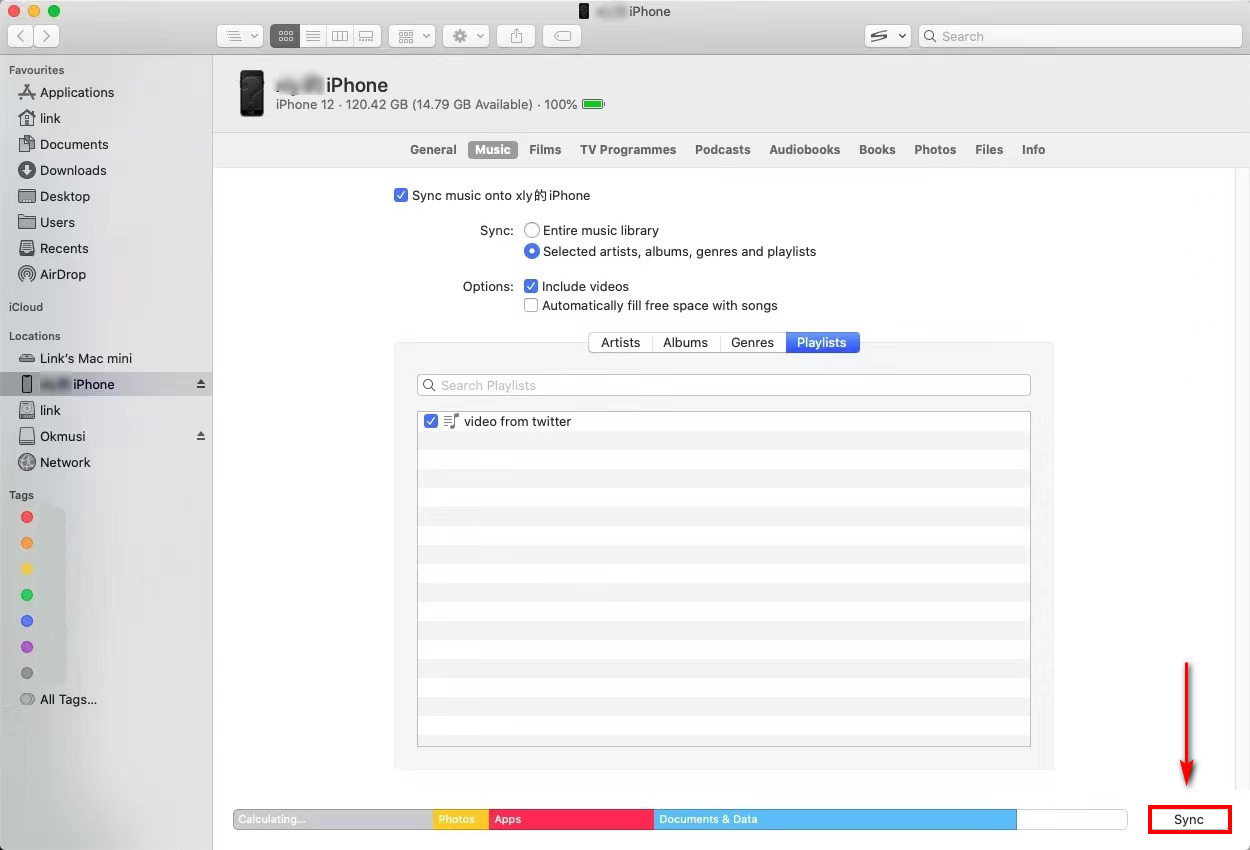Eject the iPhone in the sidebar
Image resolution: width=1250 pixels, height=850 pixels.
click(x=200, y=384)
